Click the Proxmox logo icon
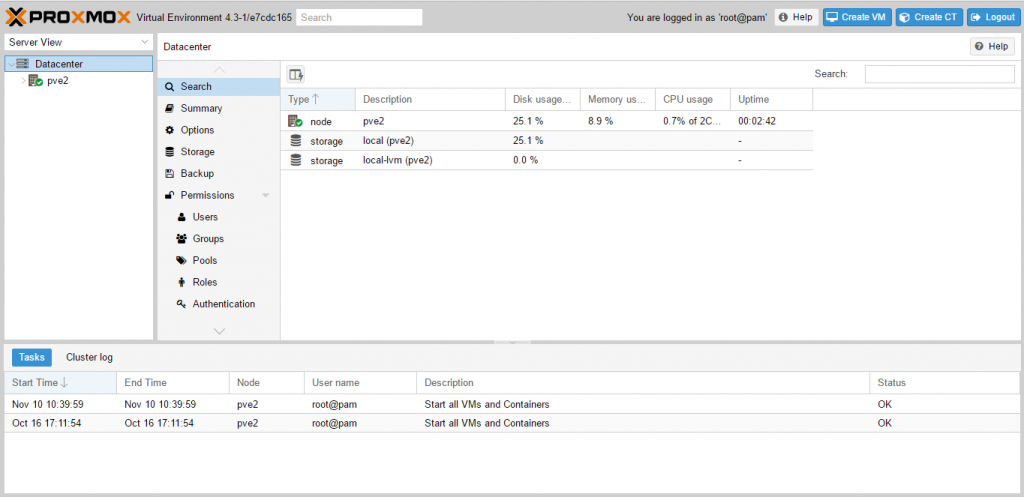Viewport: 1024px width, 497px height. pos(15,17)
